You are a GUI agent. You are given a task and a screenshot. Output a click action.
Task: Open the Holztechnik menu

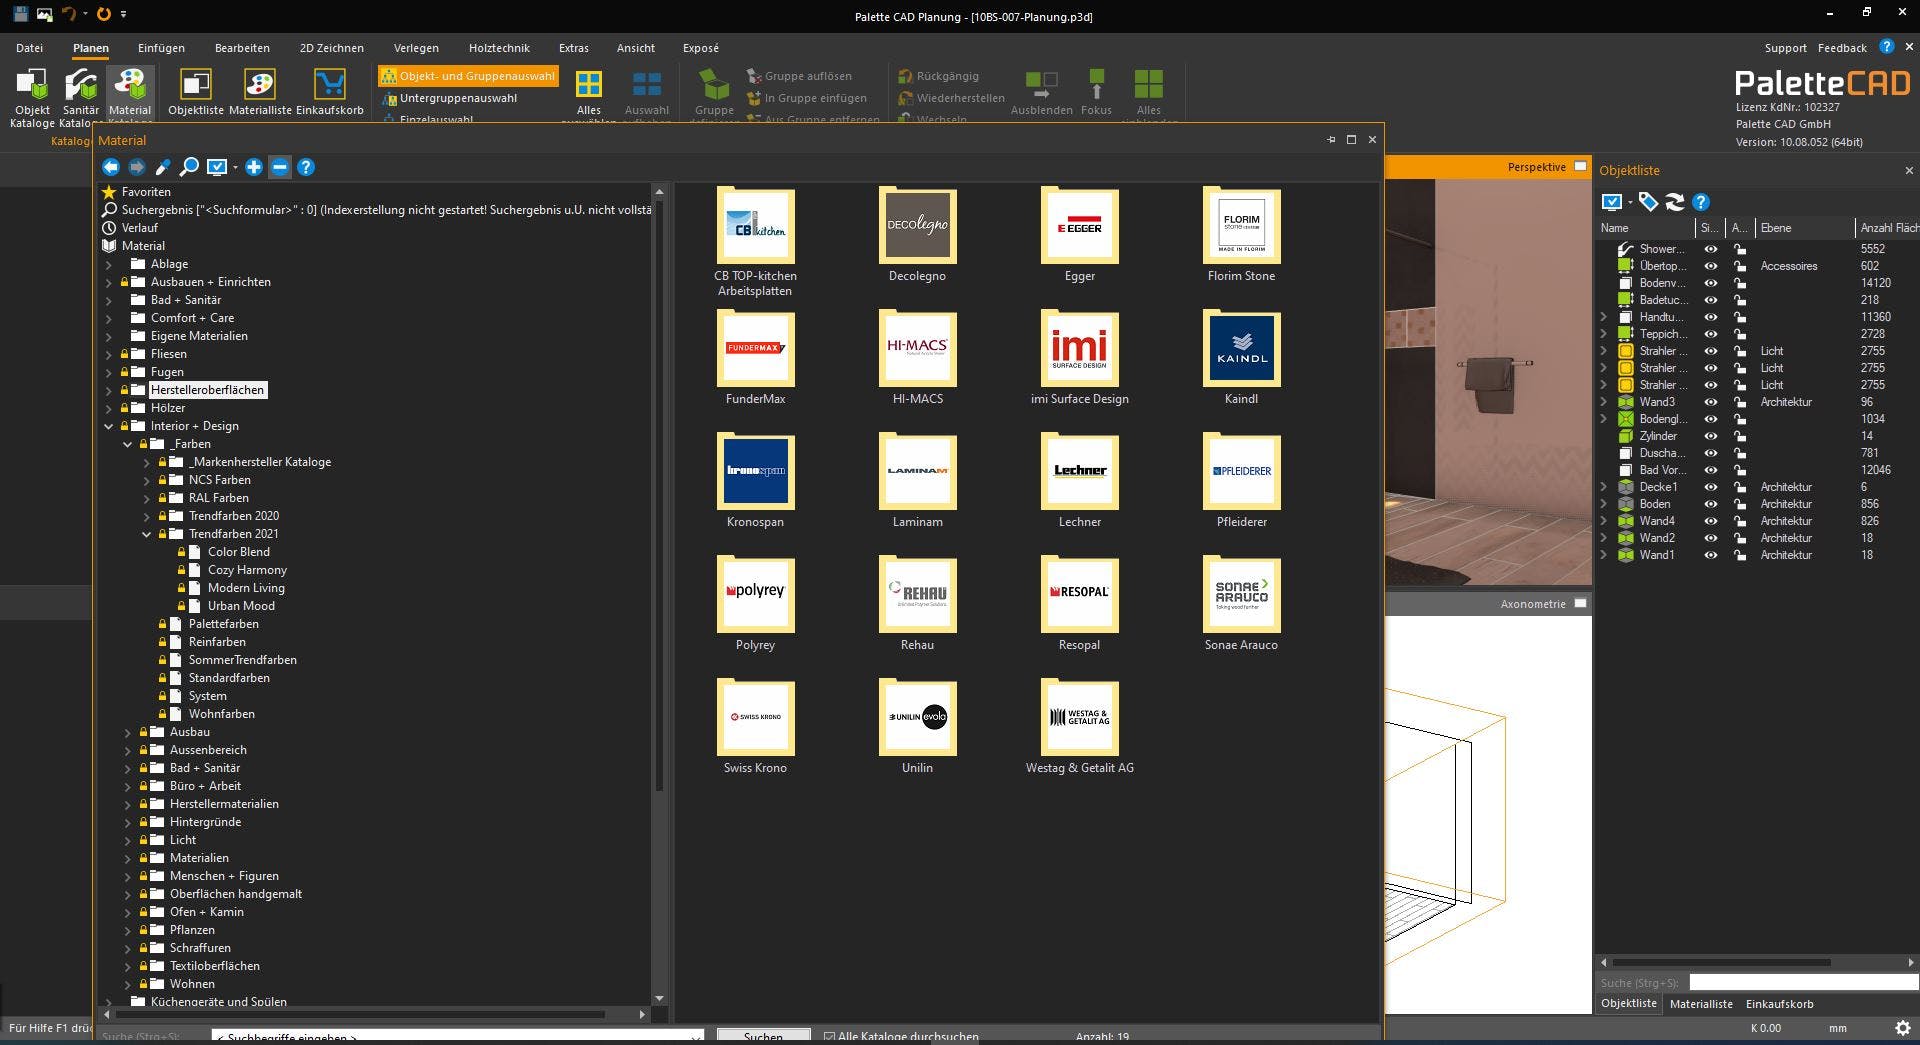[499, 48]
